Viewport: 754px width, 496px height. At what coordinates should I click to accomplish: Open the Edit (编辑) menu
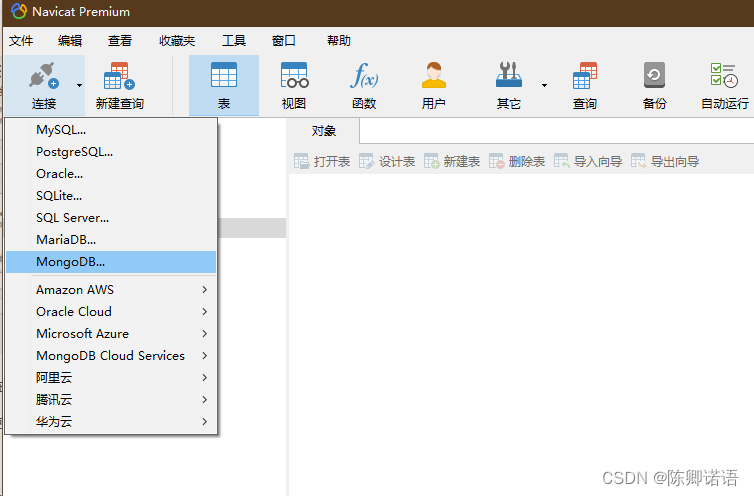tap(70, 41)
